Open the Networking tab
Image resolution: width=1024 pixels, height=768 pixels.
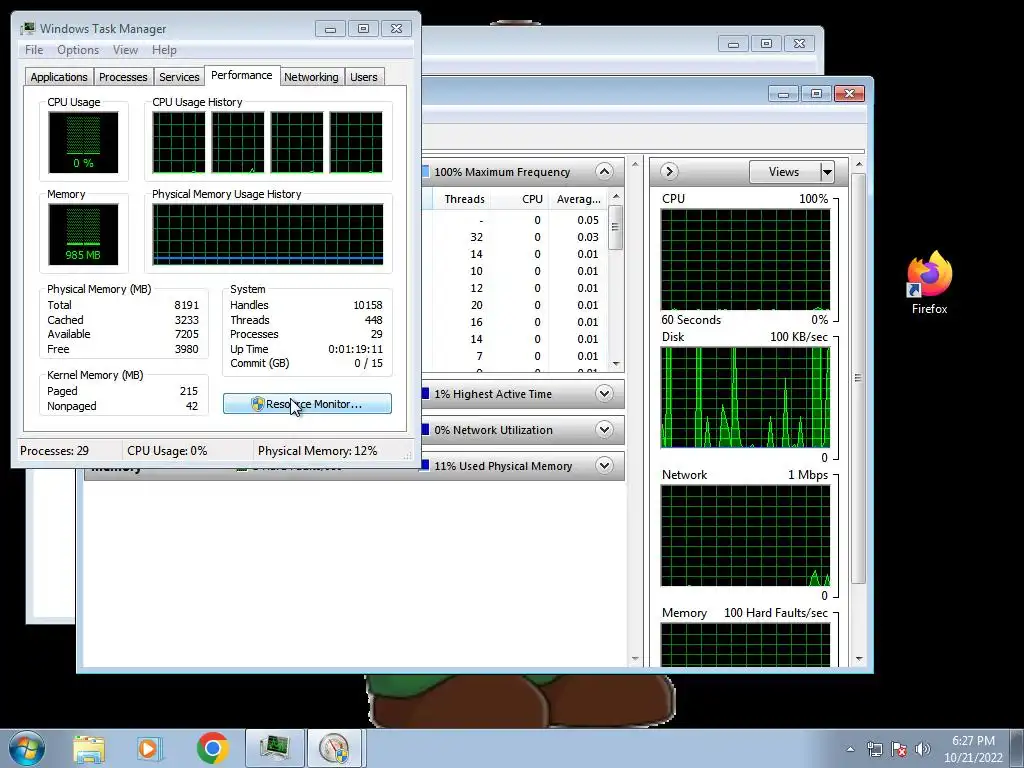tap(311, 77)
